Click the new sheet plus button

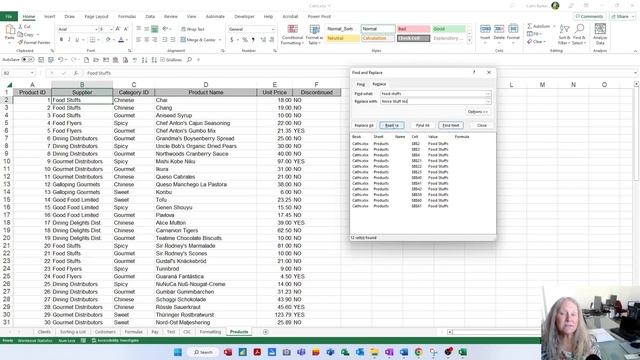265,332
